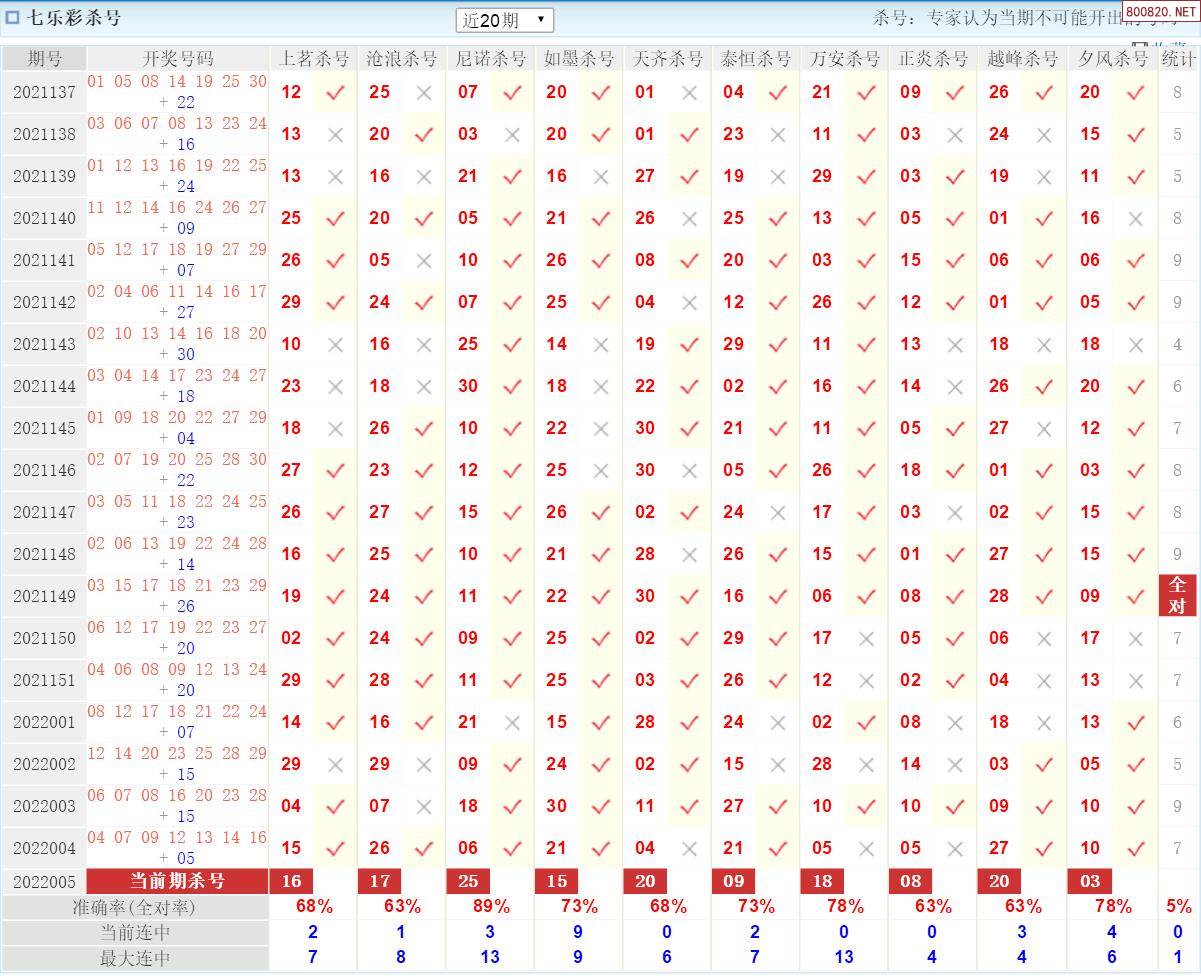Click the cross beside 沧浪 number 07, row 2022003

click(424, 806)
